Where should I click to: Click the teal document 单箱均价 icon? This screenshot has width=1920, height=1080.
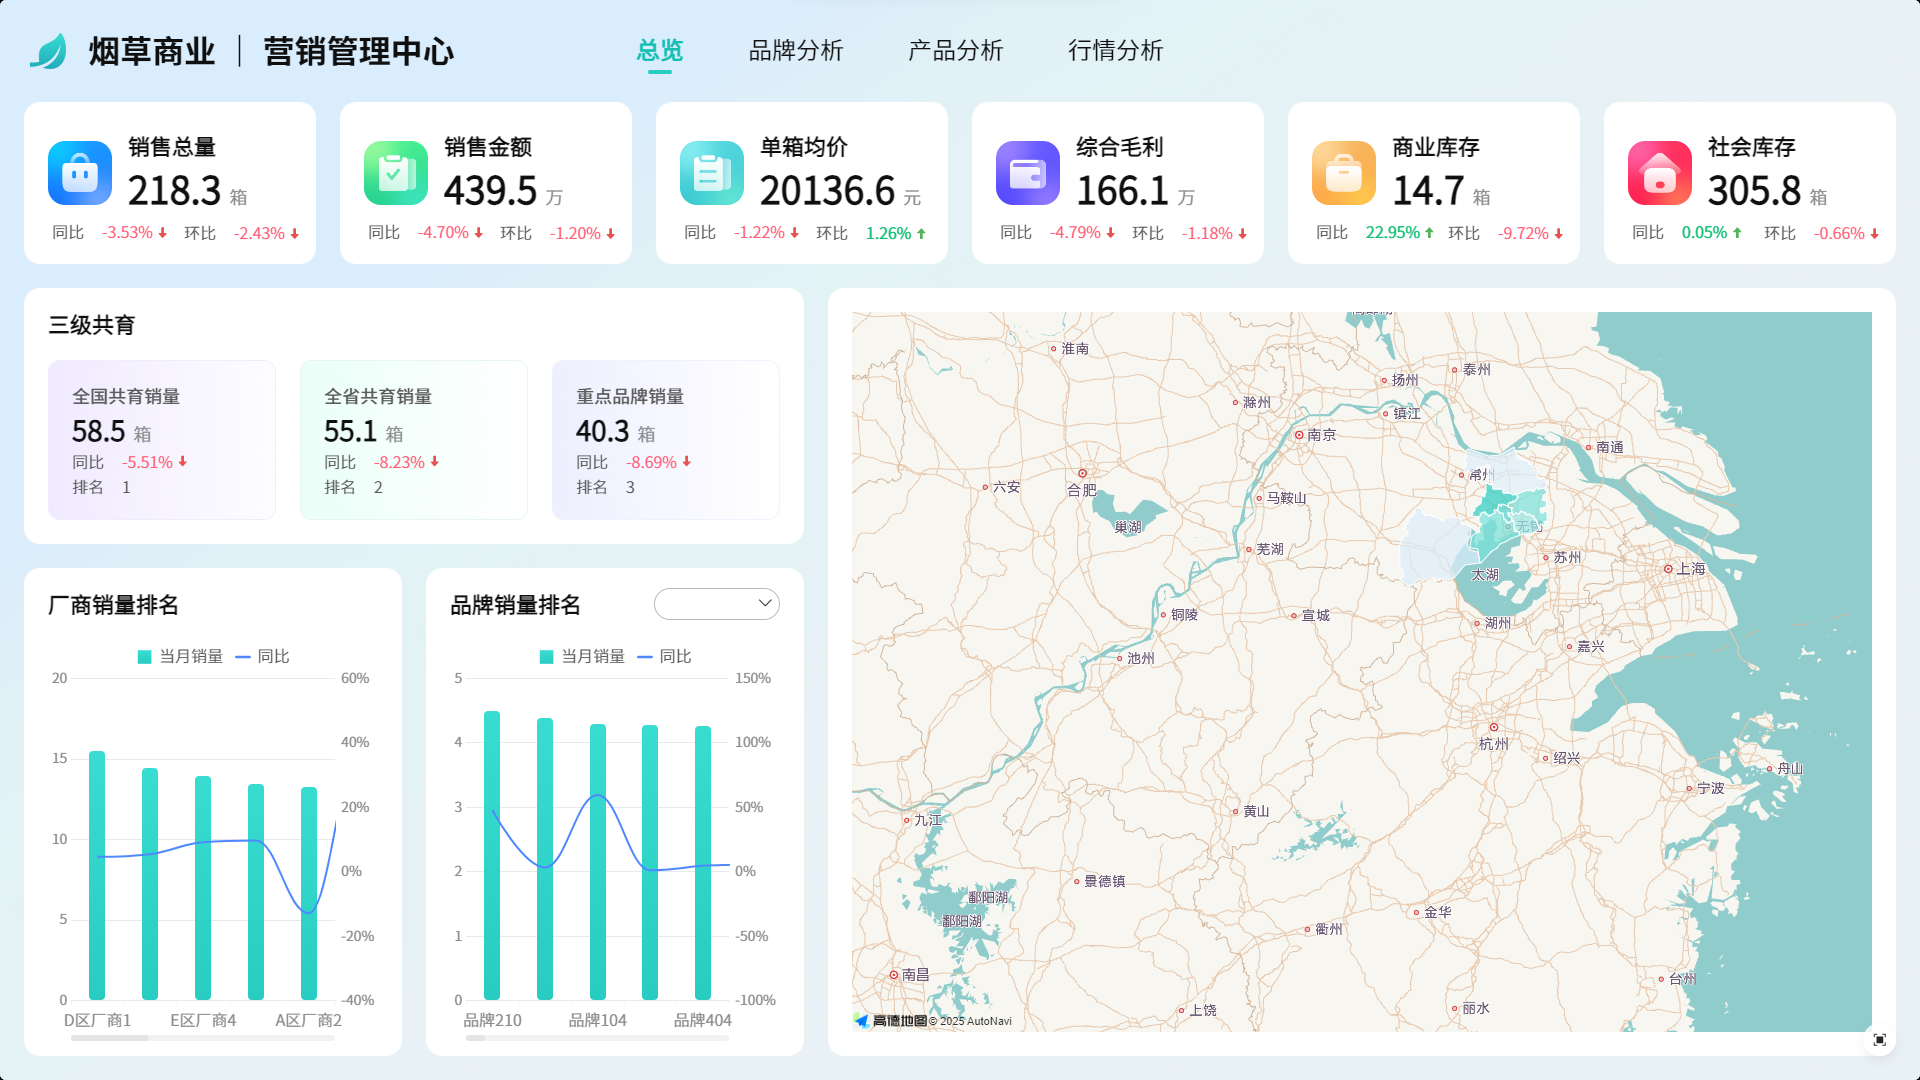coord(712,174)
